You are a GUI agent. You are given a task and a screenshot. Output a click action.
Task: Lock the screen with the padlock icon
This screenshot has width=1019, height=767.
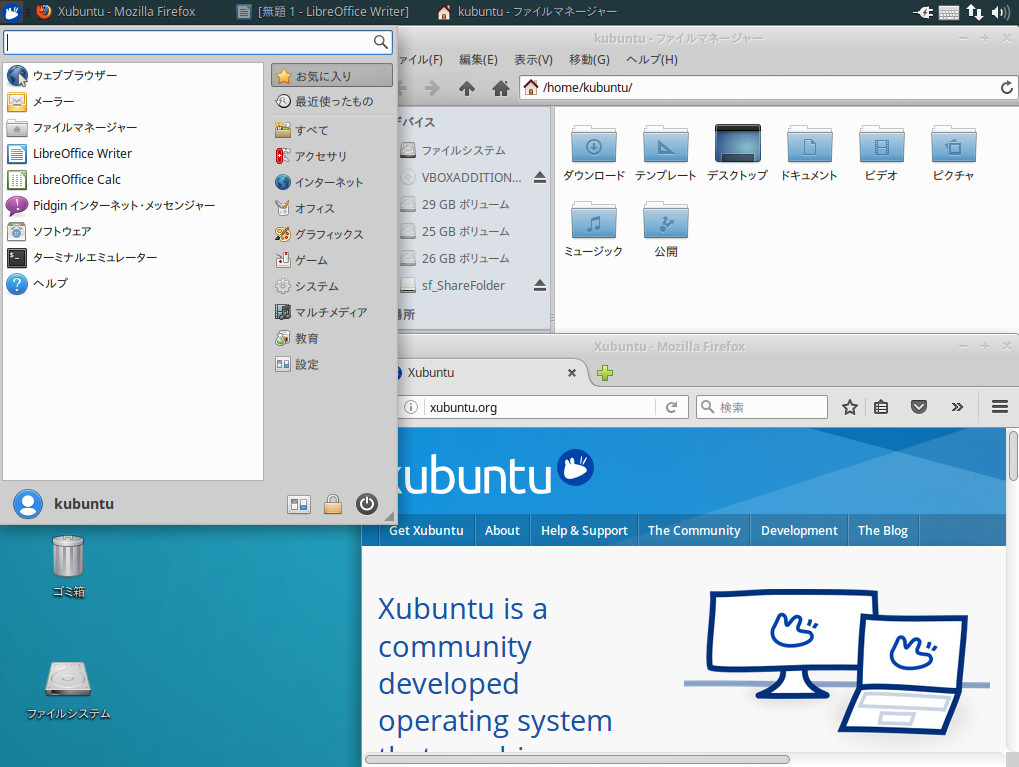tap(333, 504)
